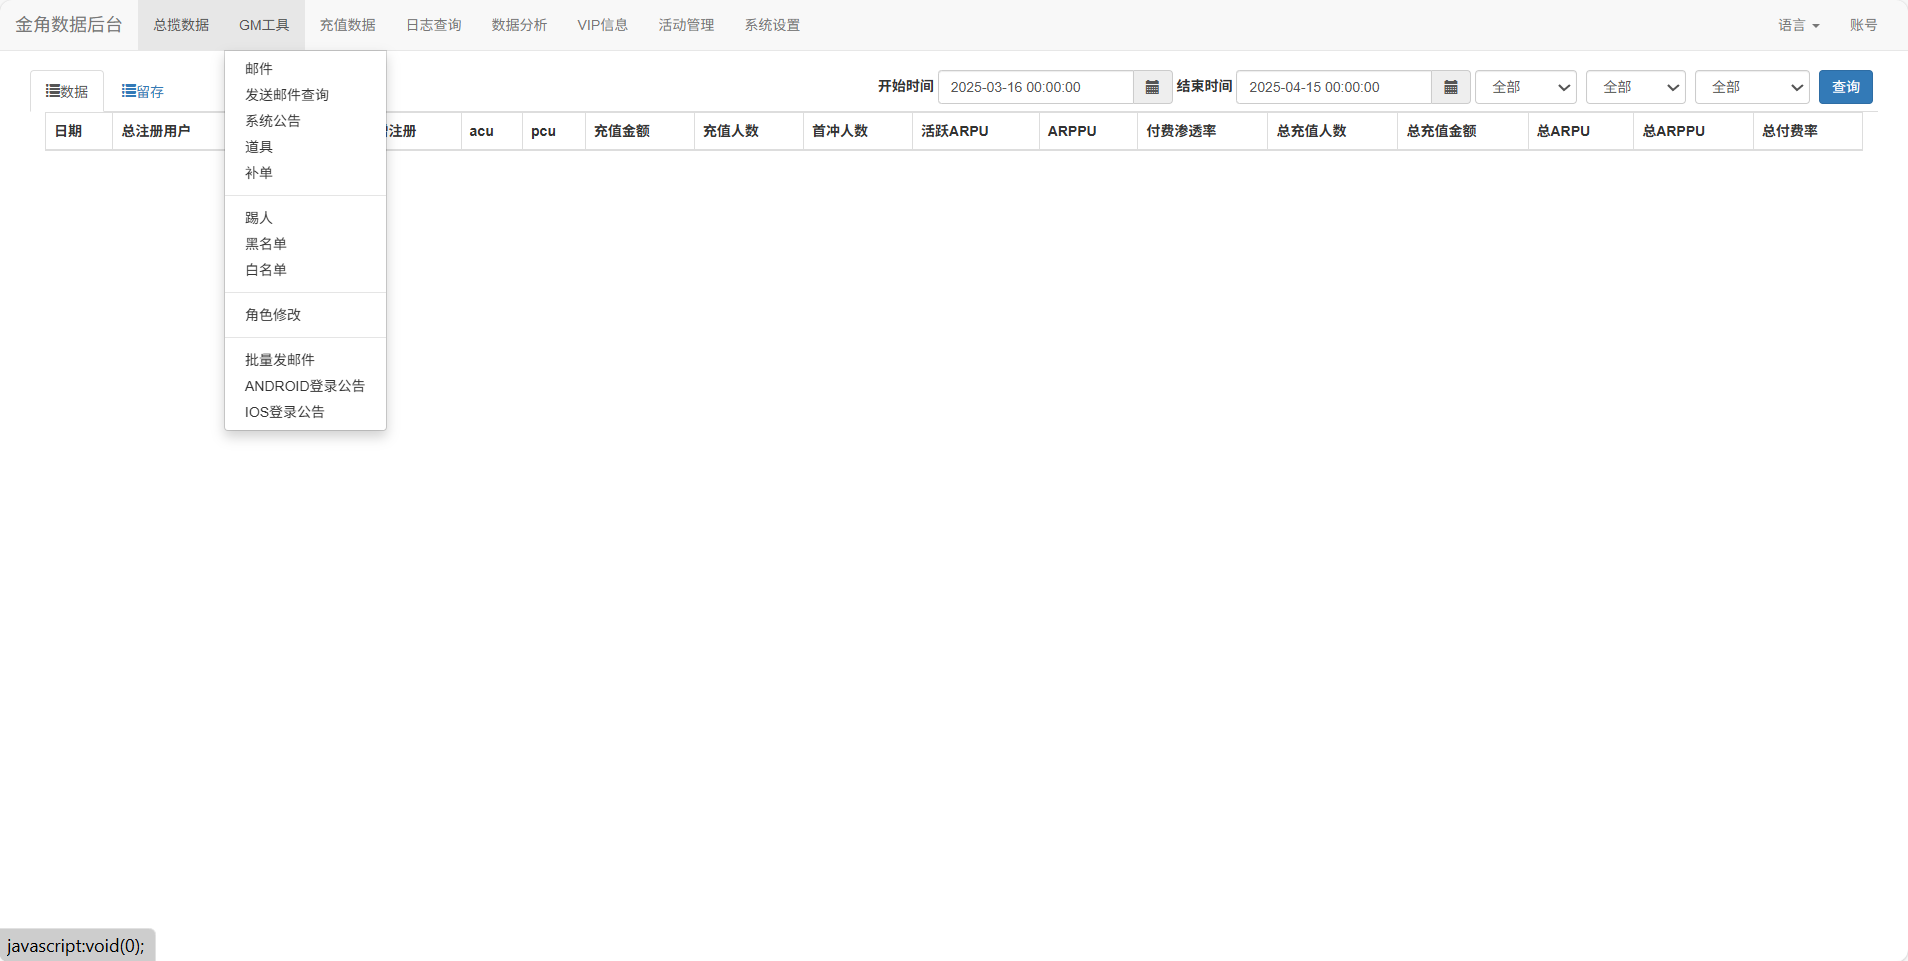1908x961 pixels.
Task: Select 踢人 menu entry
Action: (x=305, y=217)
